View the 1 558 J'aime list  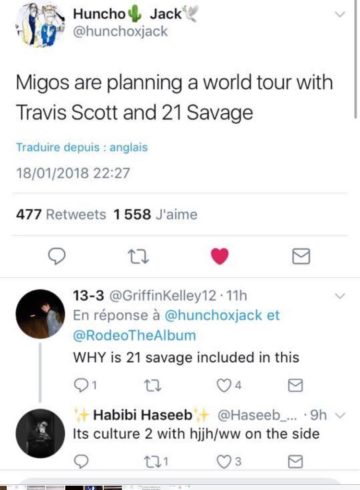point(155,214)
